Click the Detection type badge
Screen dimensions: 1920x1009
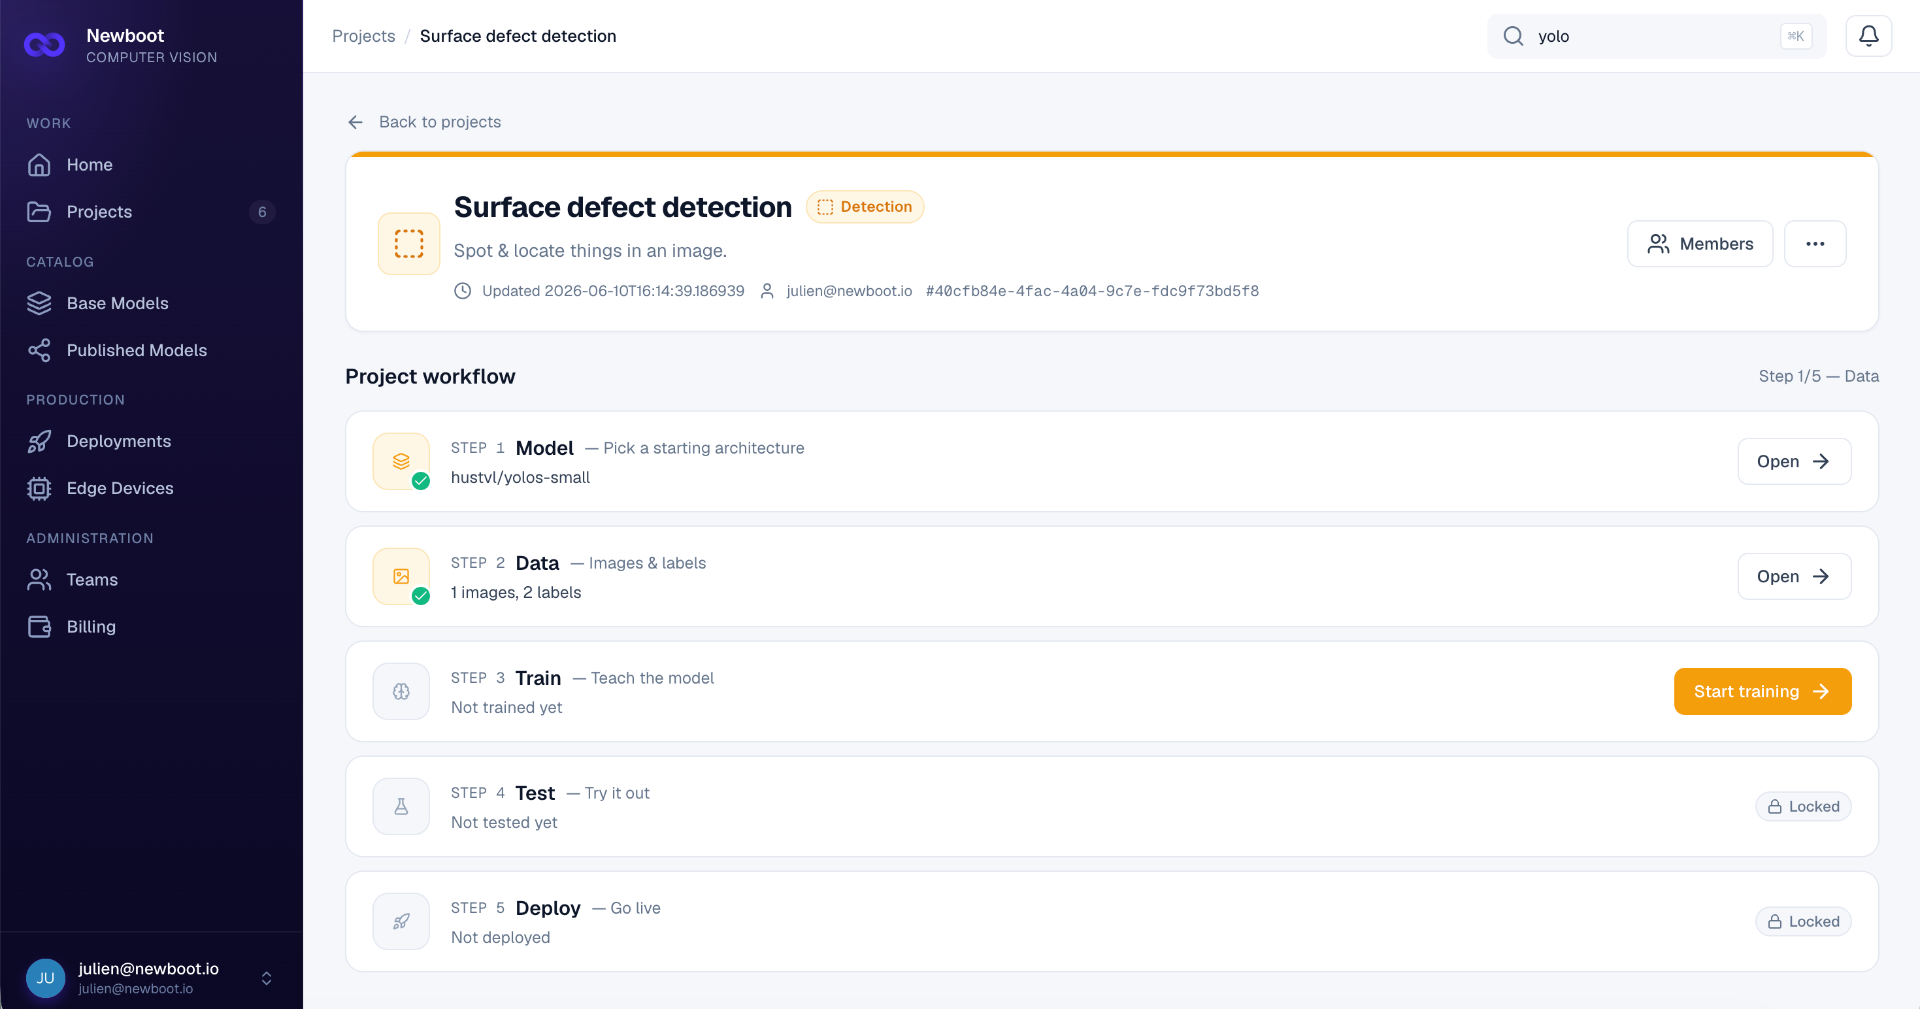tap(865, 207)
